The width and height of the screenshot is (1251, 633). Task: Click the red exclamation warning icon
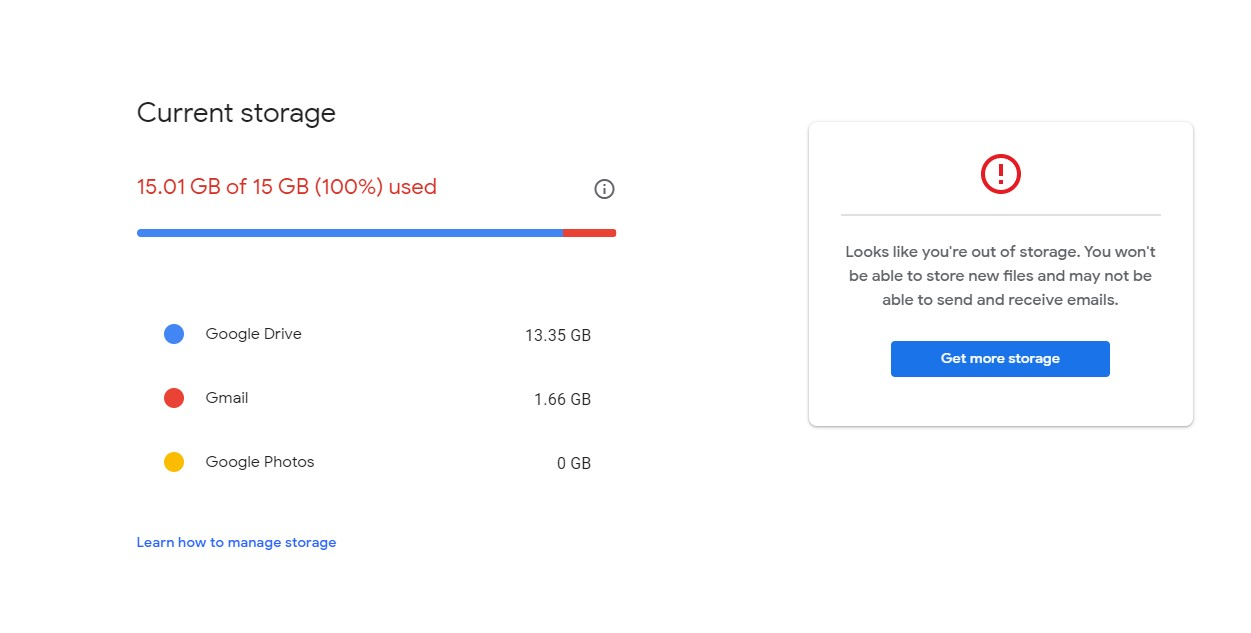pos(1000,172)
